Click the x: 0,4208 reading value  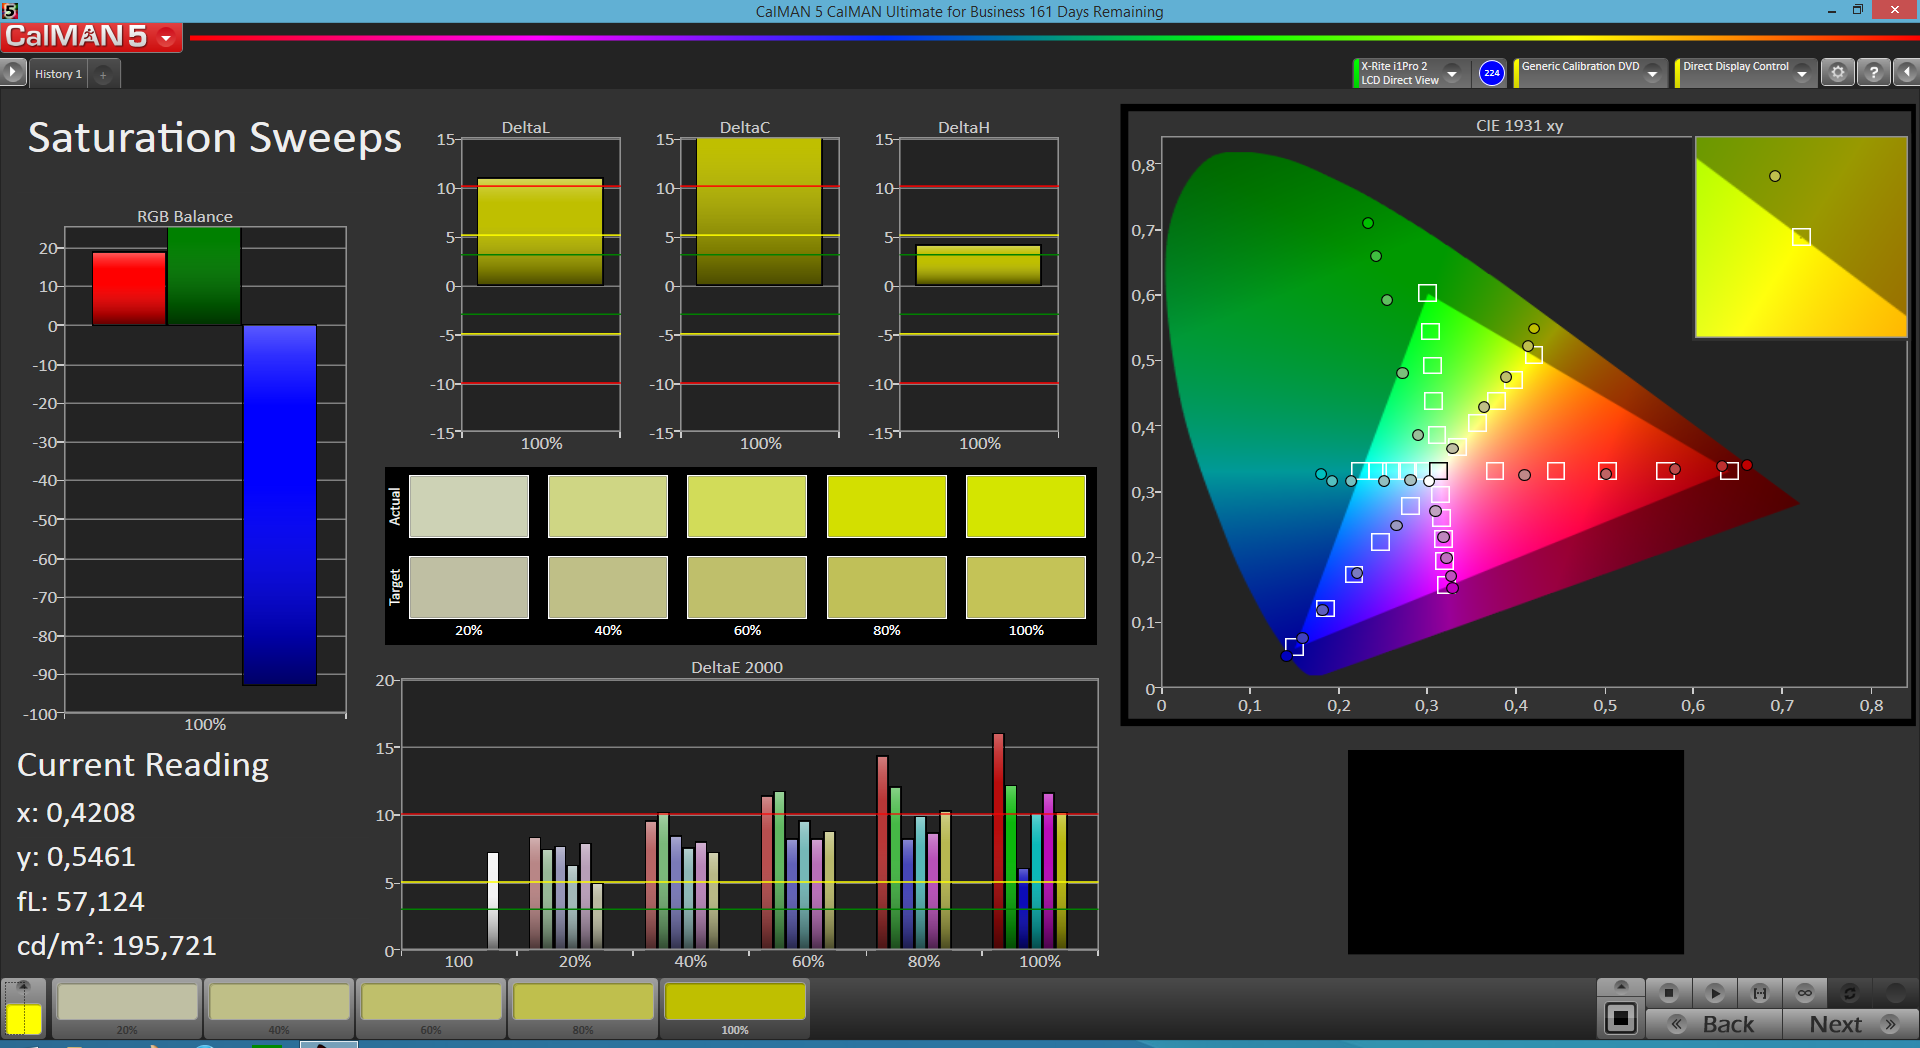tap(76, 812)
